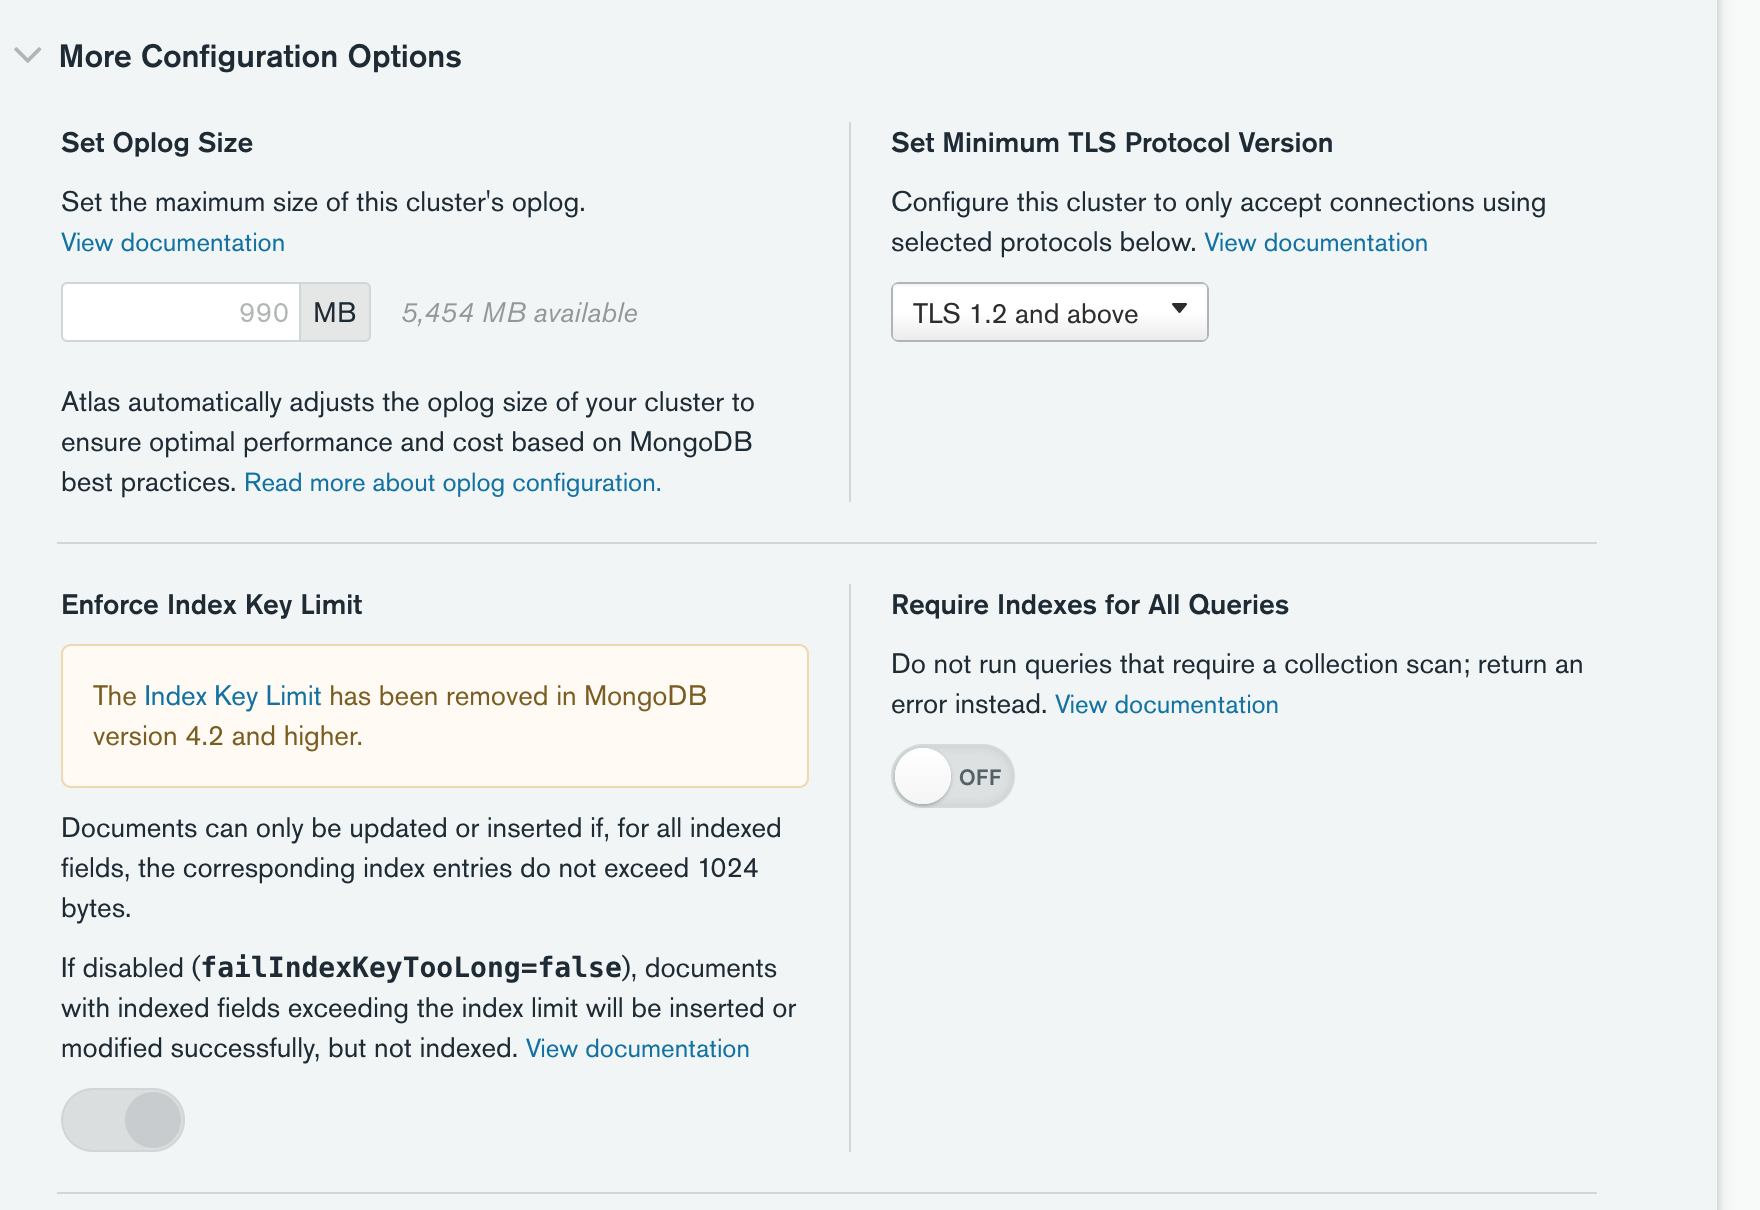Viewport: 1760px width, 1210px height.
Task: Click the dropdown arrow beside TLS 1.2 and above
Action: click(x=1180, y=312)
